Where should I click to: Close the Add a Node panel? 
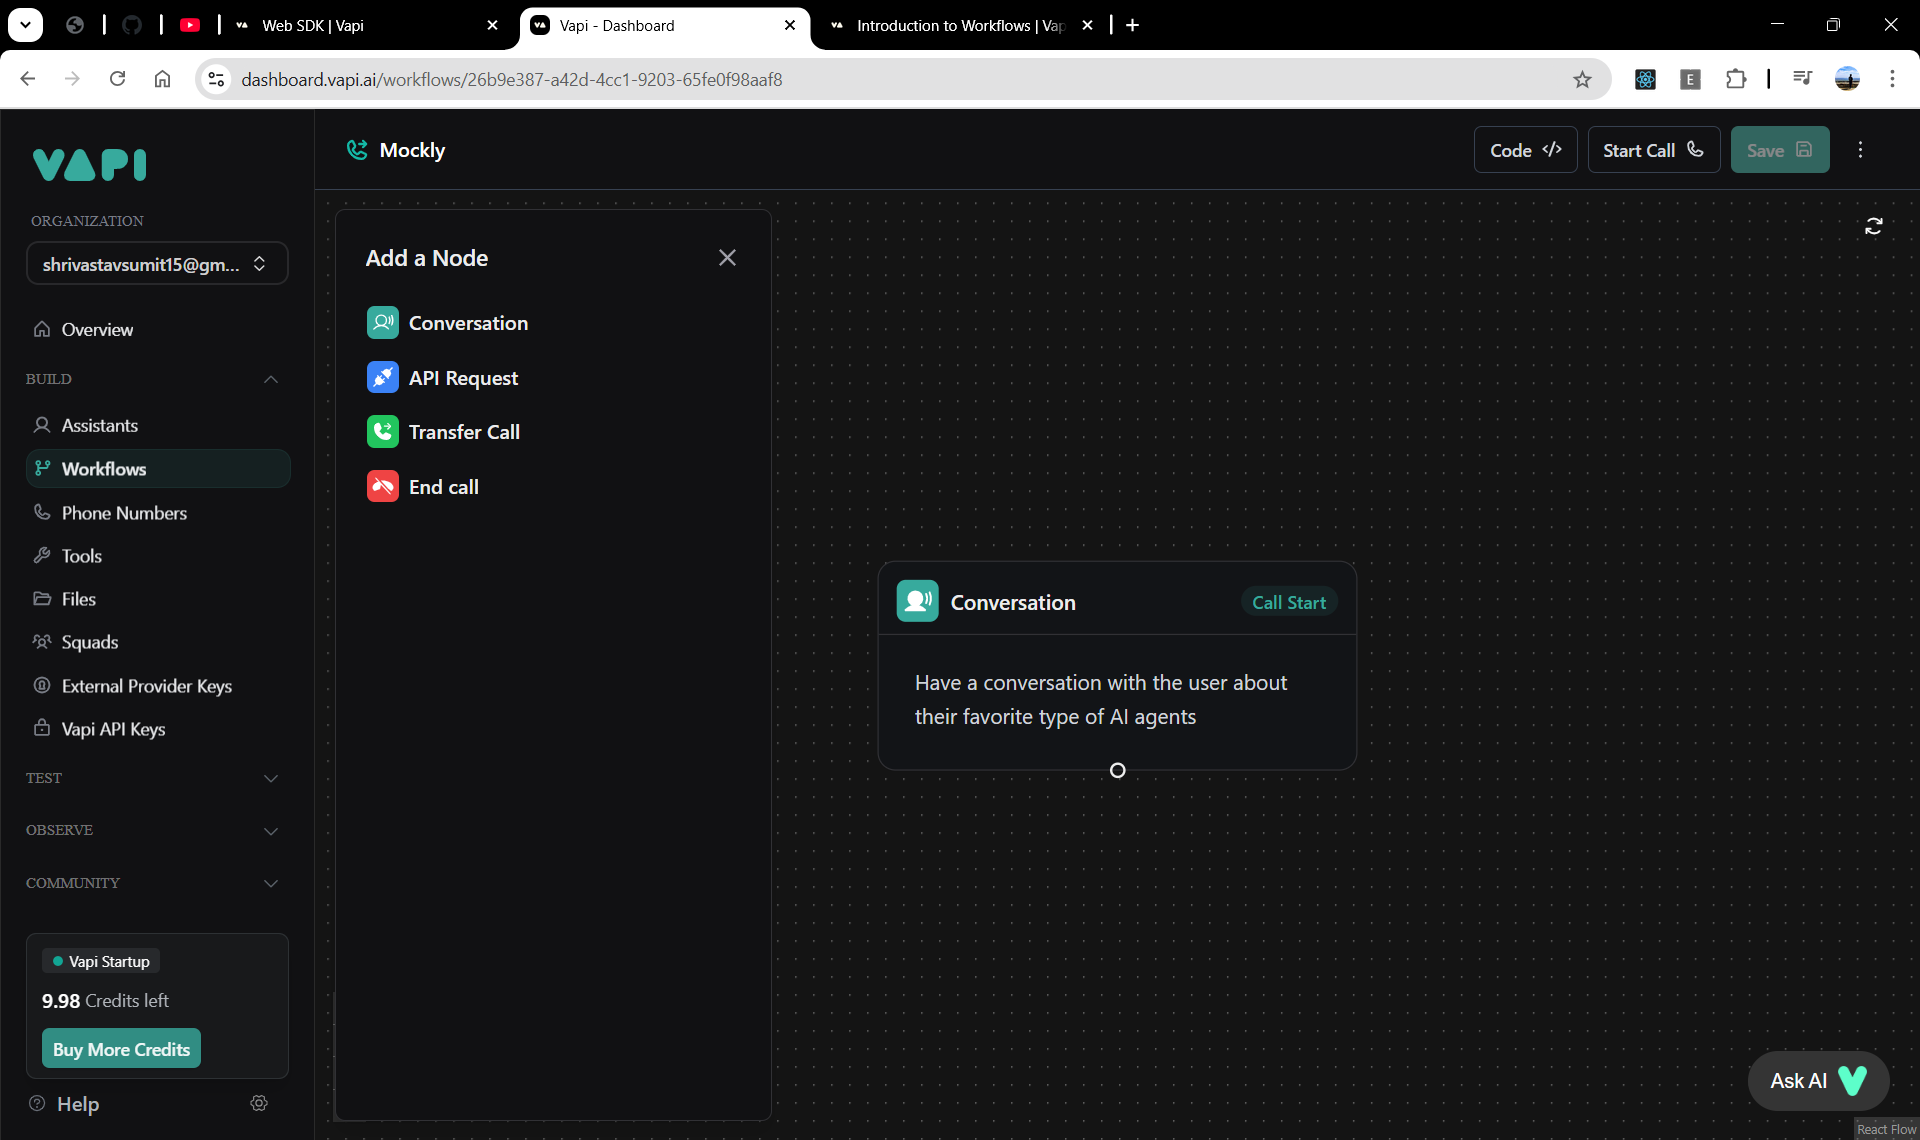[727, 258]
